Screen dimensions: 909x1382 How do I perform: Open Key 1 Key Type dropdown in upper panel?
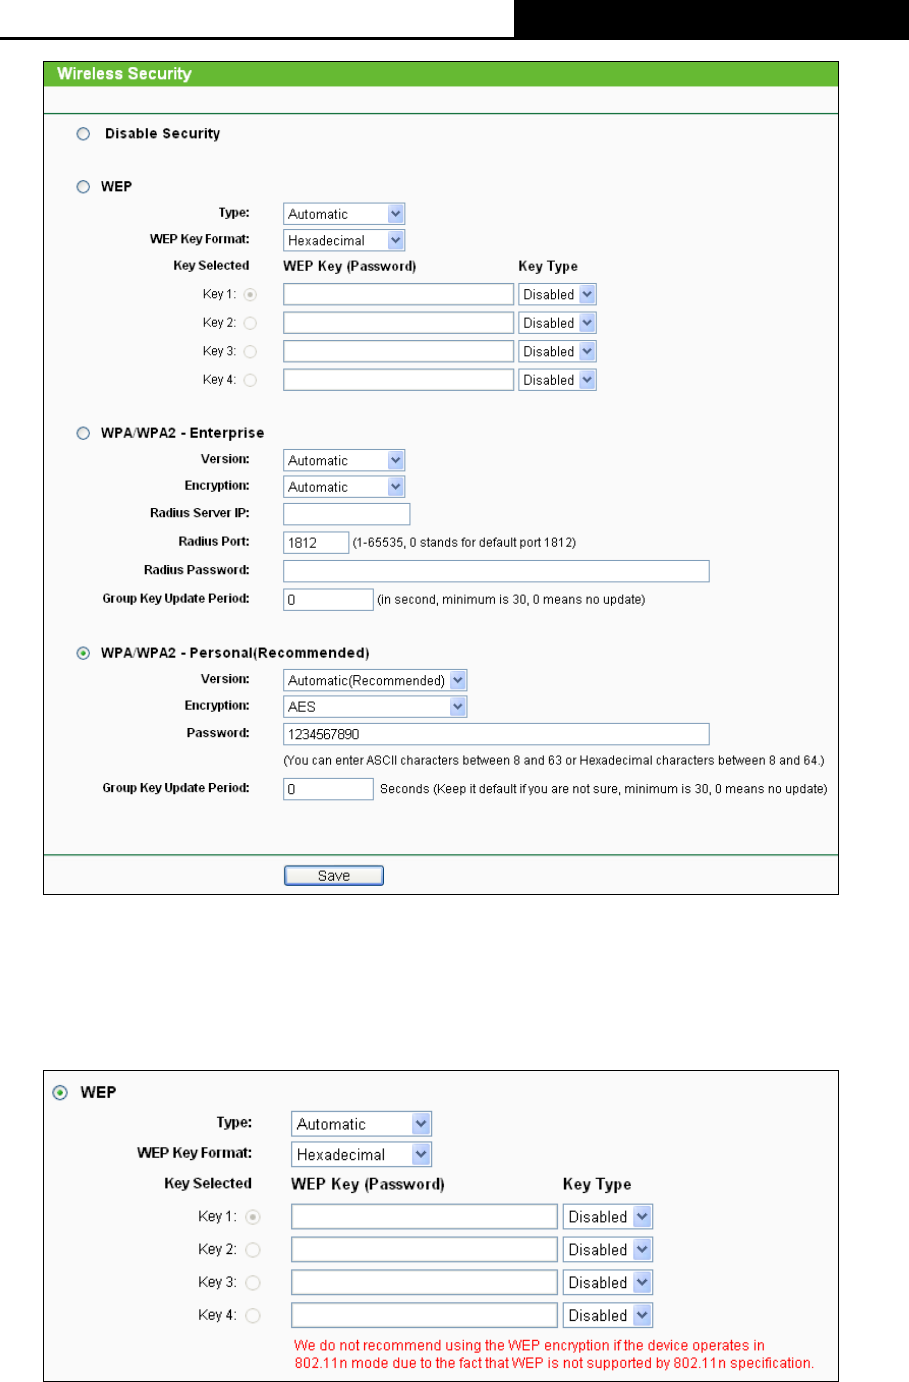(557, 294)
